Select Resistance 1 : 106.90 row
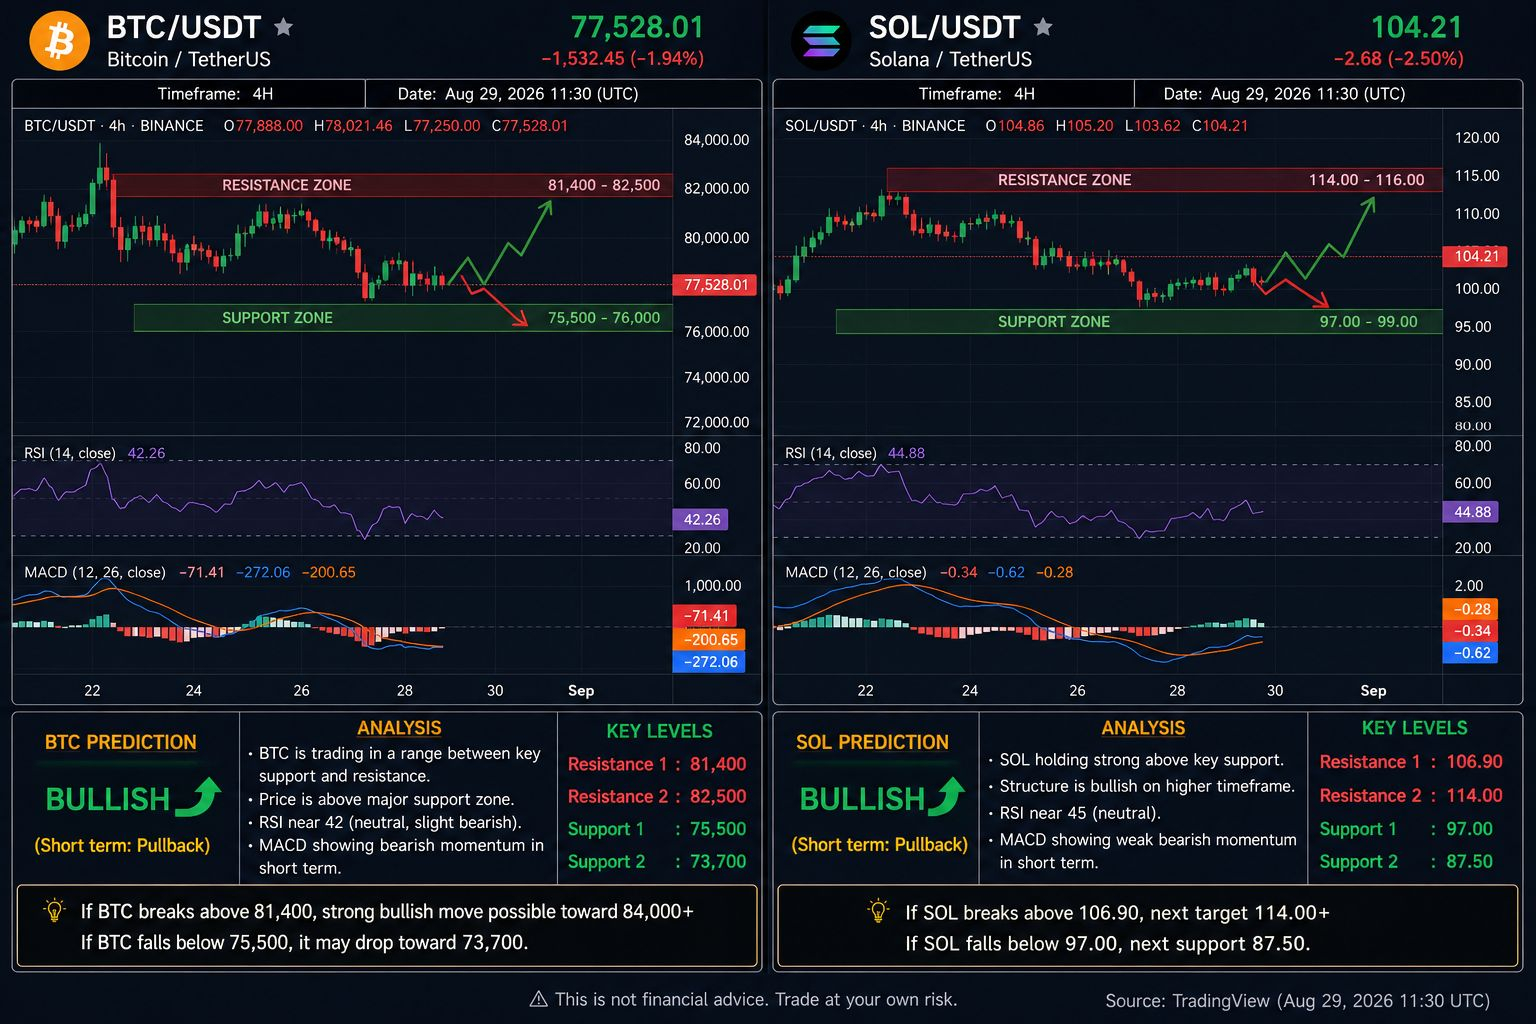Image resolution: width=1536 pixels, height=1024 pixels. pyautogui.click(x=1411, y=762)
